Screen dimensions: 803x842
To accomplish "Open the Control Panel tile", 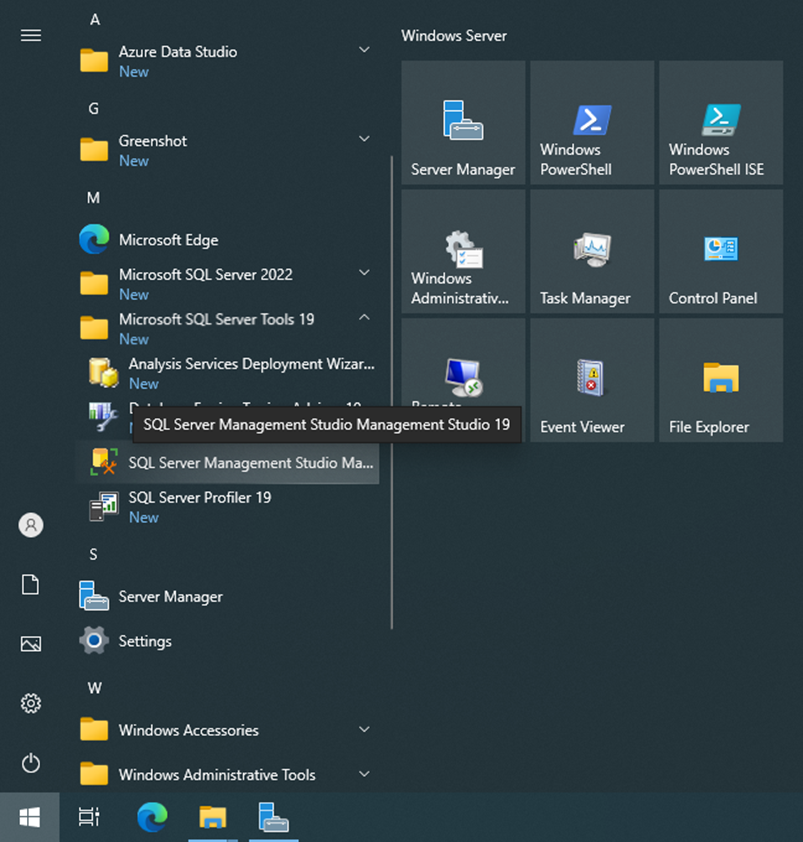I will [x=721, y=251].
